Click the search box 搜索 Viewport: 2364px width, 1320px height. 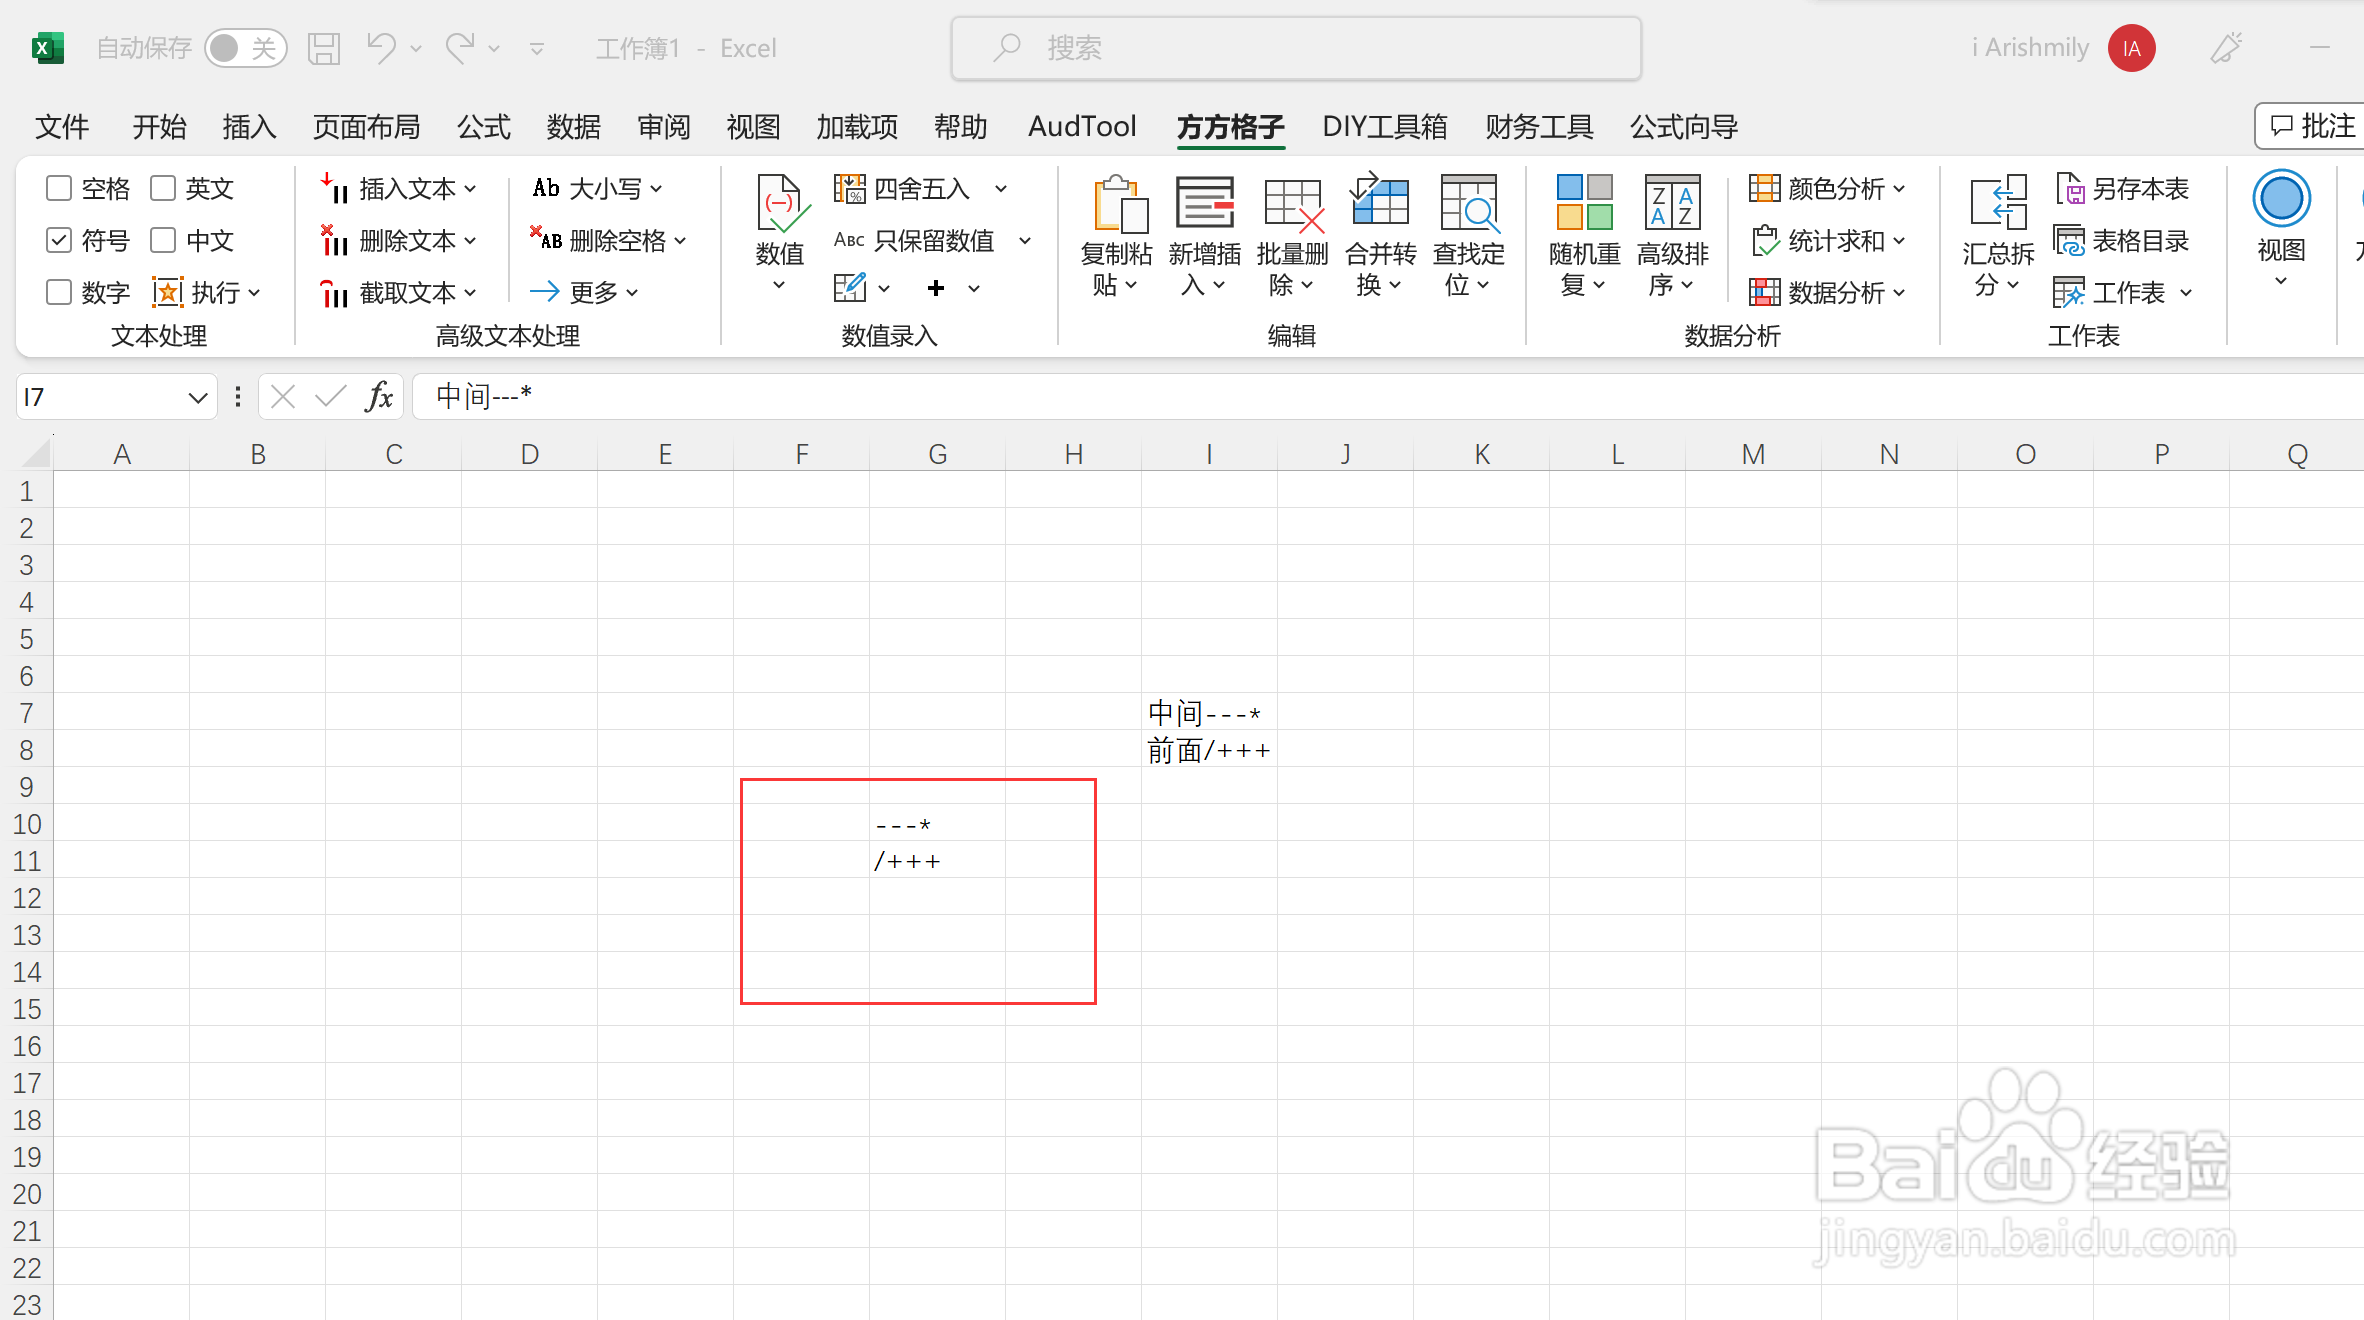point(1296,48)
